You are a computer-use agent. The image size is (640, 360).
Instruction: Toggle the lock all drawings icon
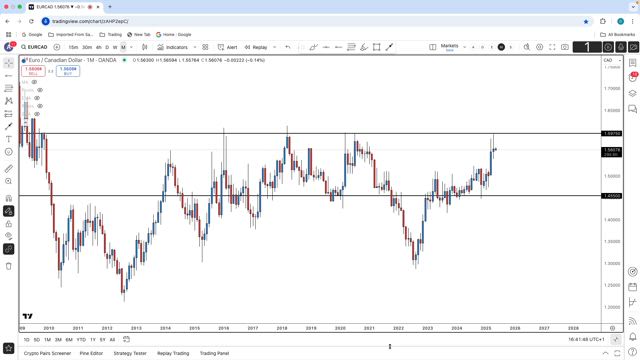9,224
